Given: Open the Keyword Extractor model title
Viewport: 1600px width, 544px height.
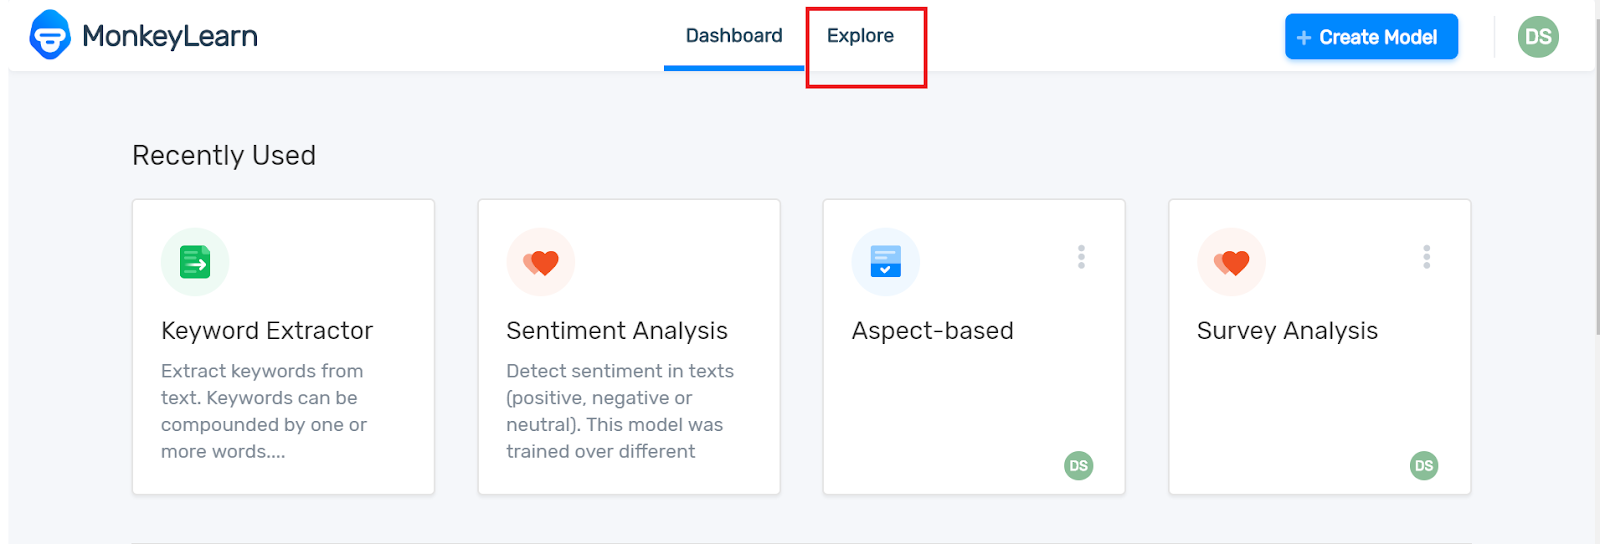Looking at the screenshot, I should (267, 331).
